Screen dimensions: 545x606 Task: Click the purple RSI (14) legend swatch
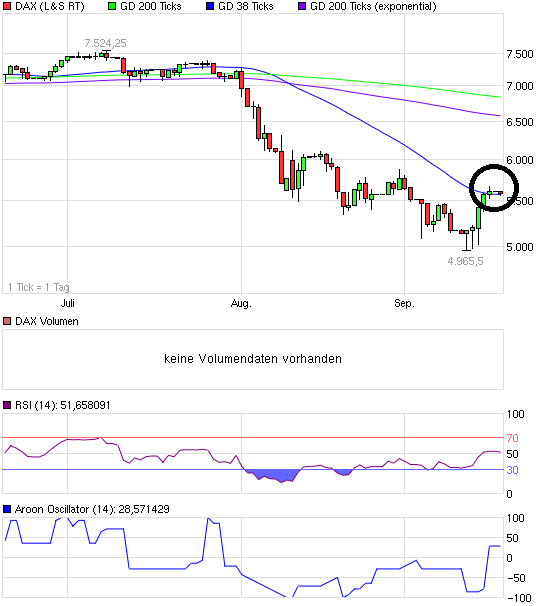7,405
